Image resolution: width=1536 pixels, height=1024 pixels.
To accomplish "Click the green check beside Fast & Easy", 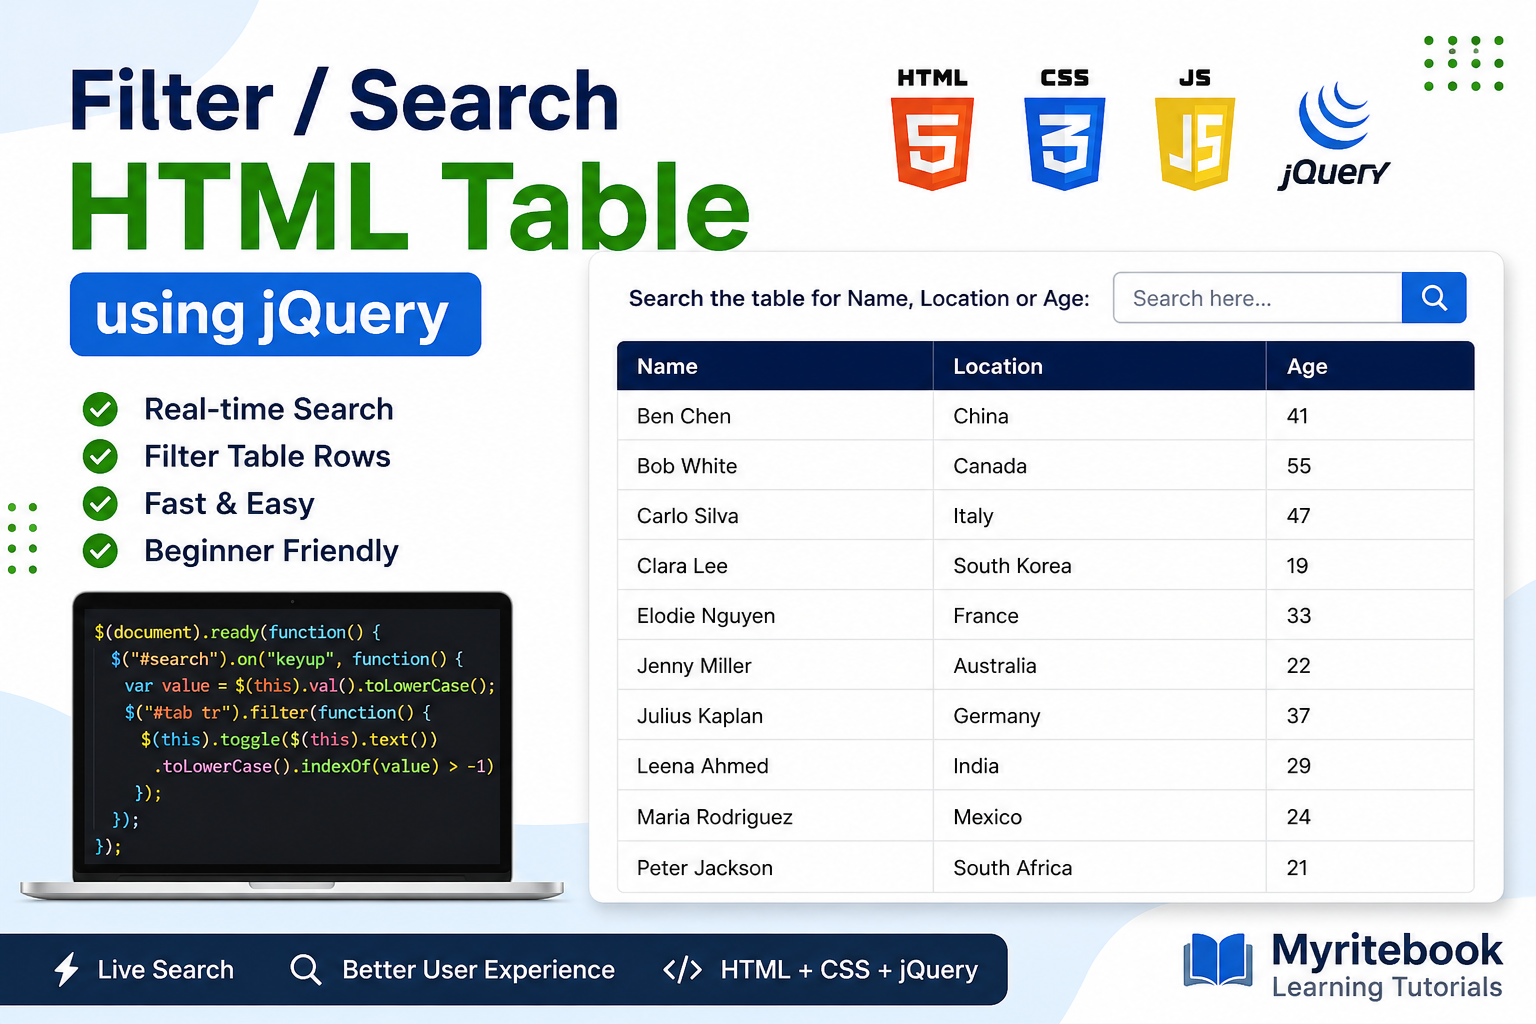I will pos(100,503).
